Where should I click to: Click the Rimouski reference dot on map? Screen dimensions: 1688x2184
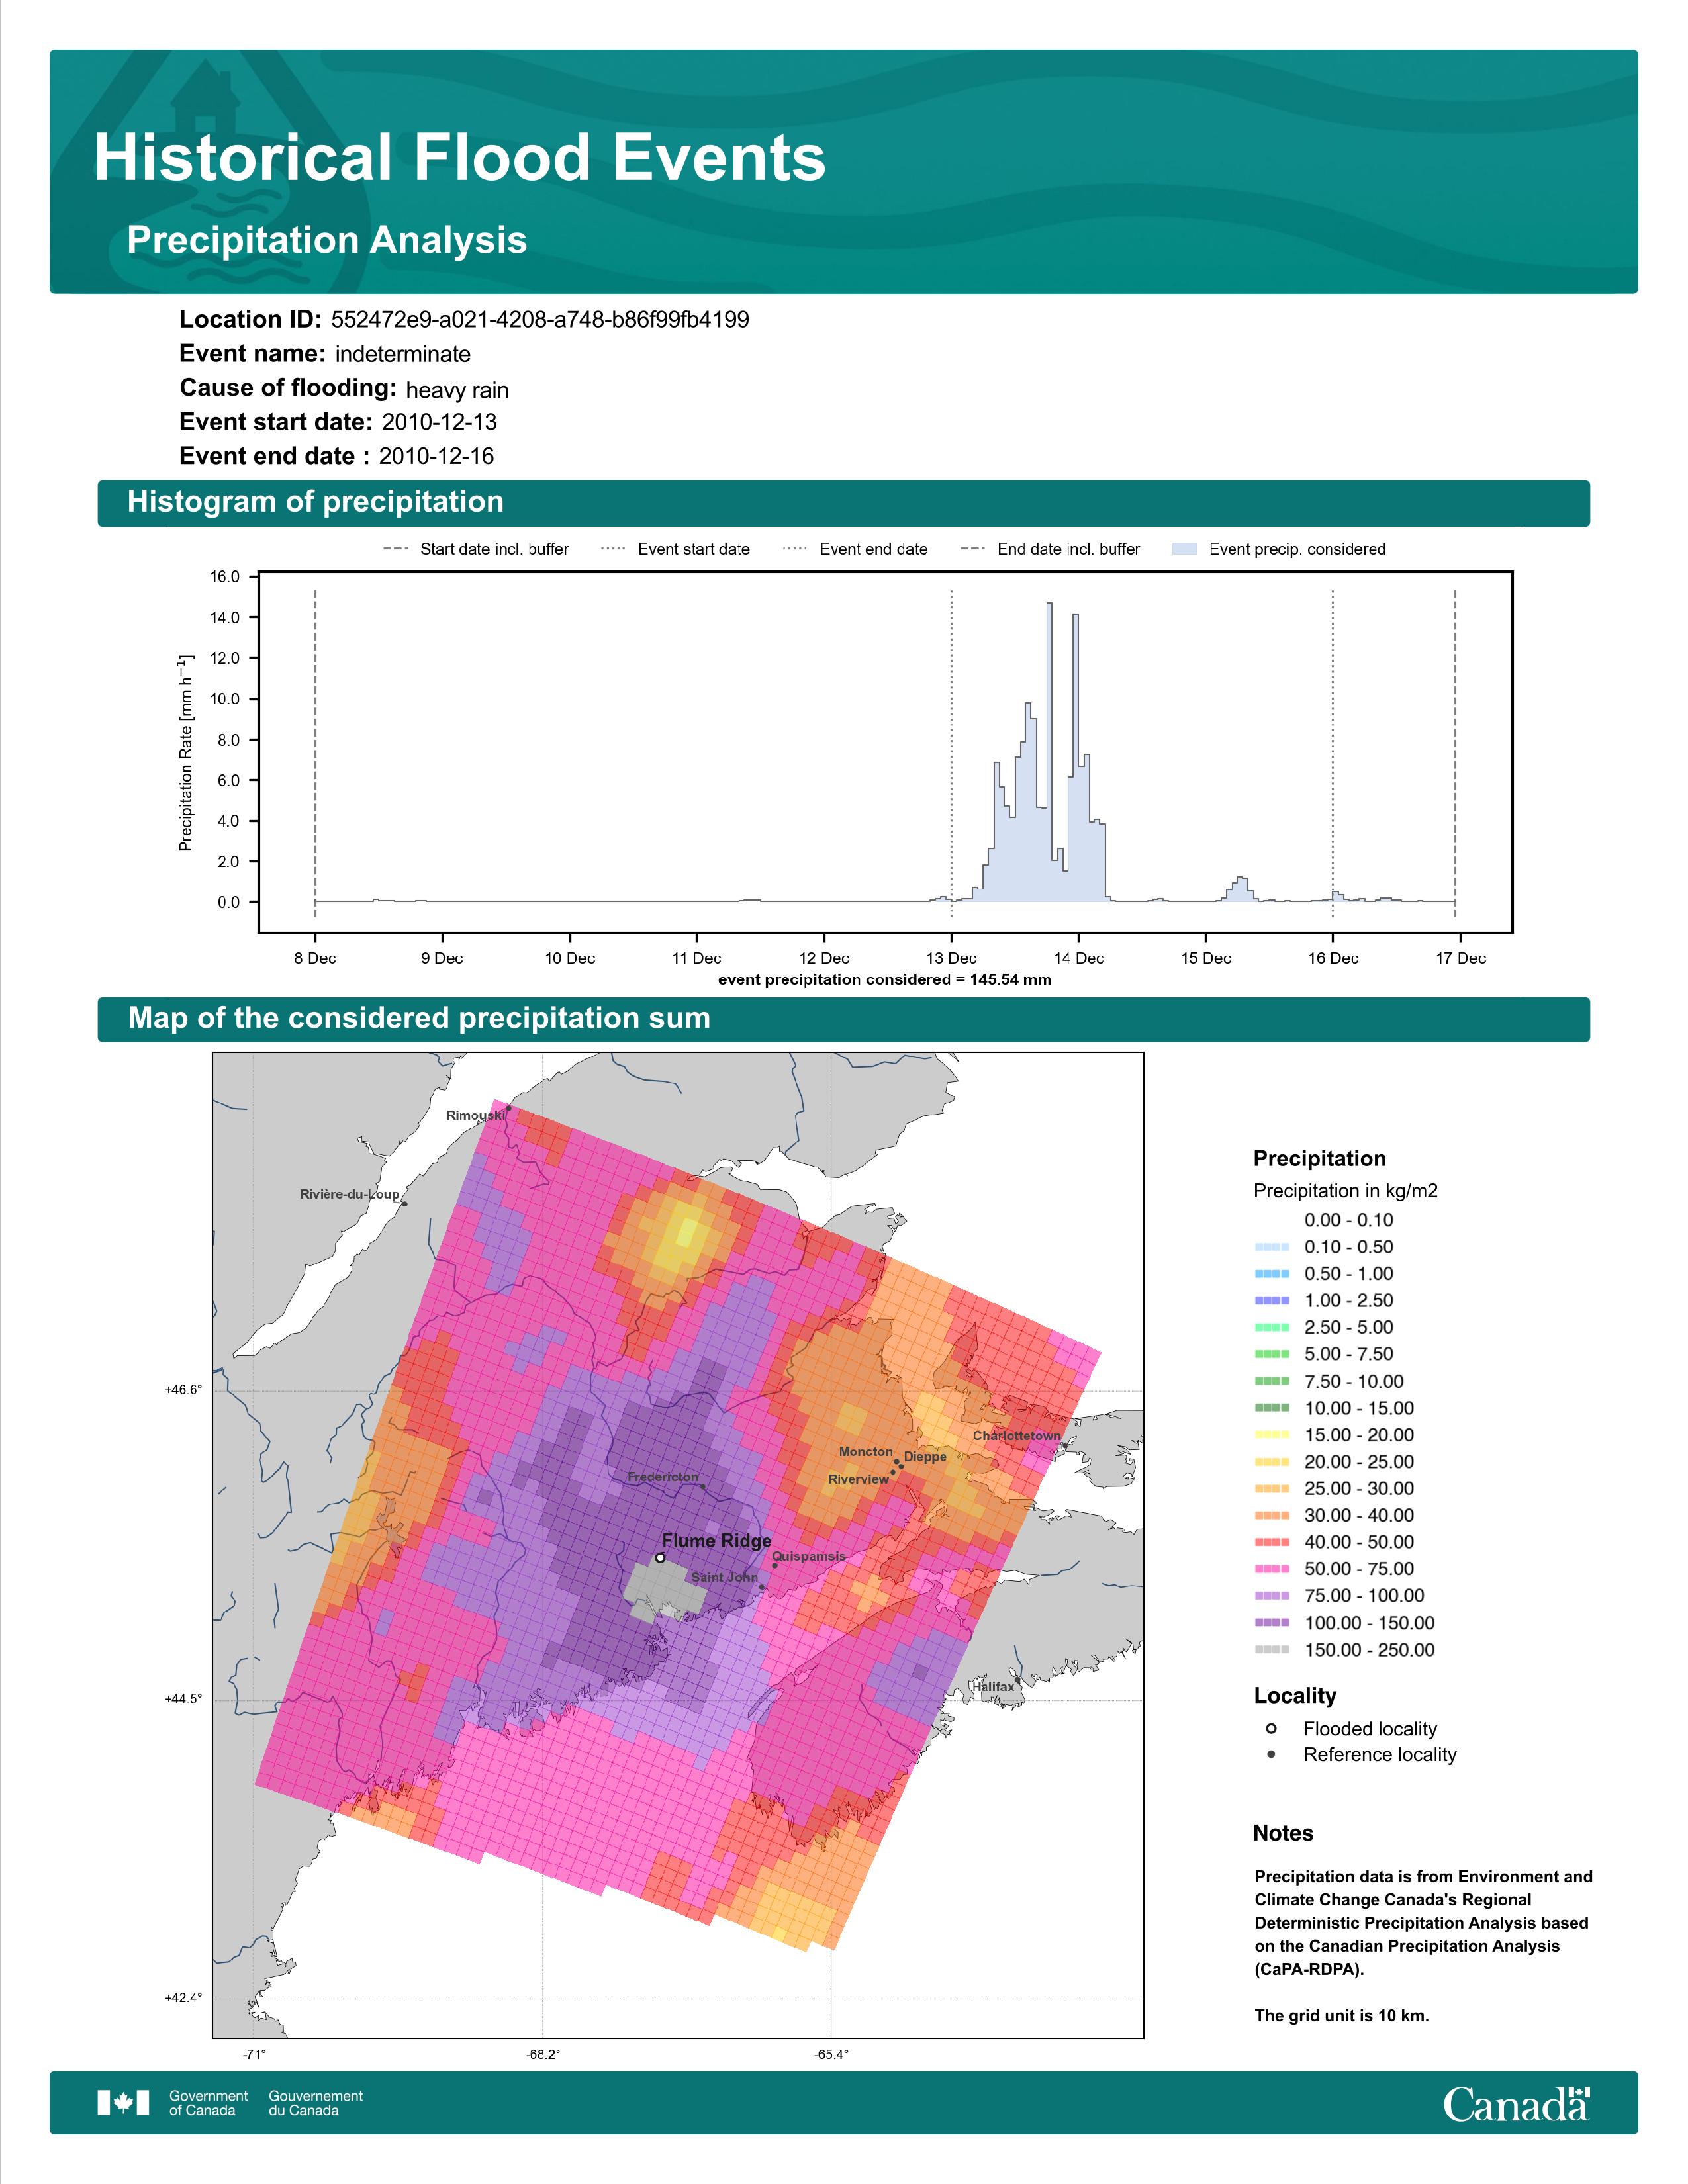tap(509, 1107)
